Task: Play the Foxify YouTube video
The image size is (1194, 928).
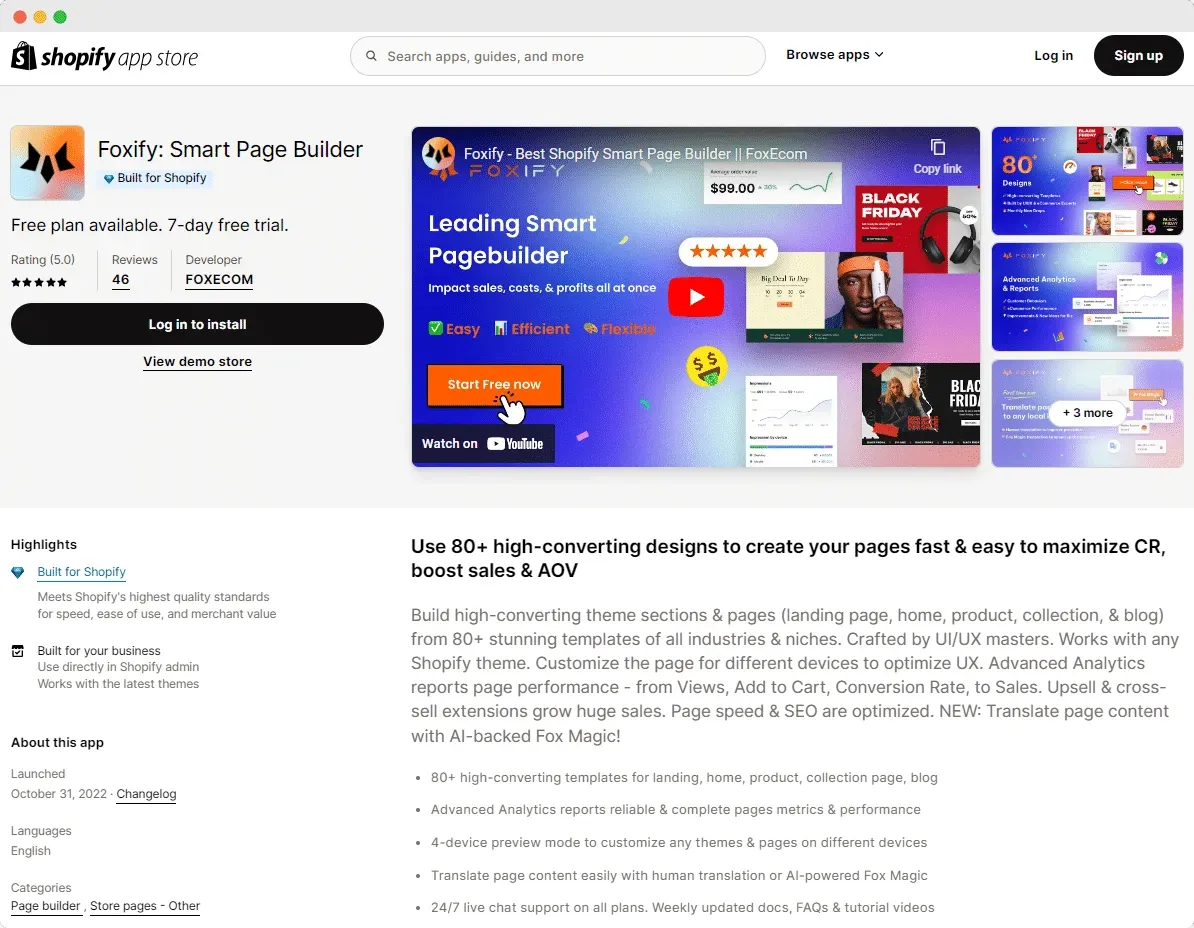Action: click(696, 297)
